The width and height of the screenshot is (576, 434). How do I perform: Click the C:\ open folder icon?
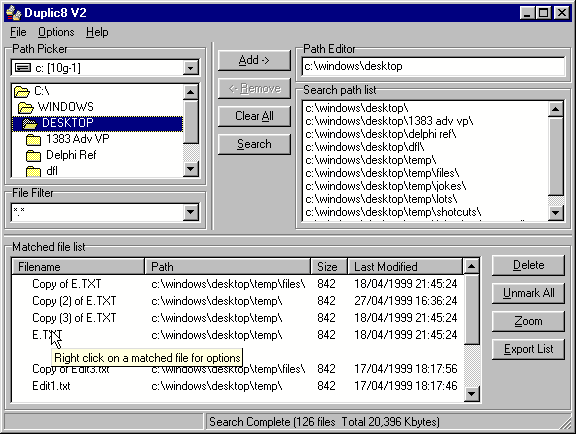[x=22, y=92]
